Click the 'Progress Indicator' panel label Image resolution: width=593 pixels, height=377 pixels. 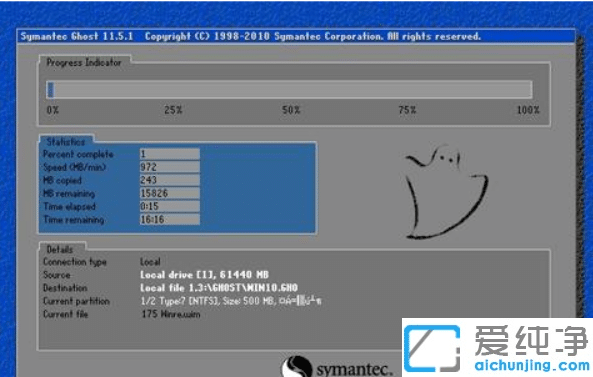tap(84, 62)
